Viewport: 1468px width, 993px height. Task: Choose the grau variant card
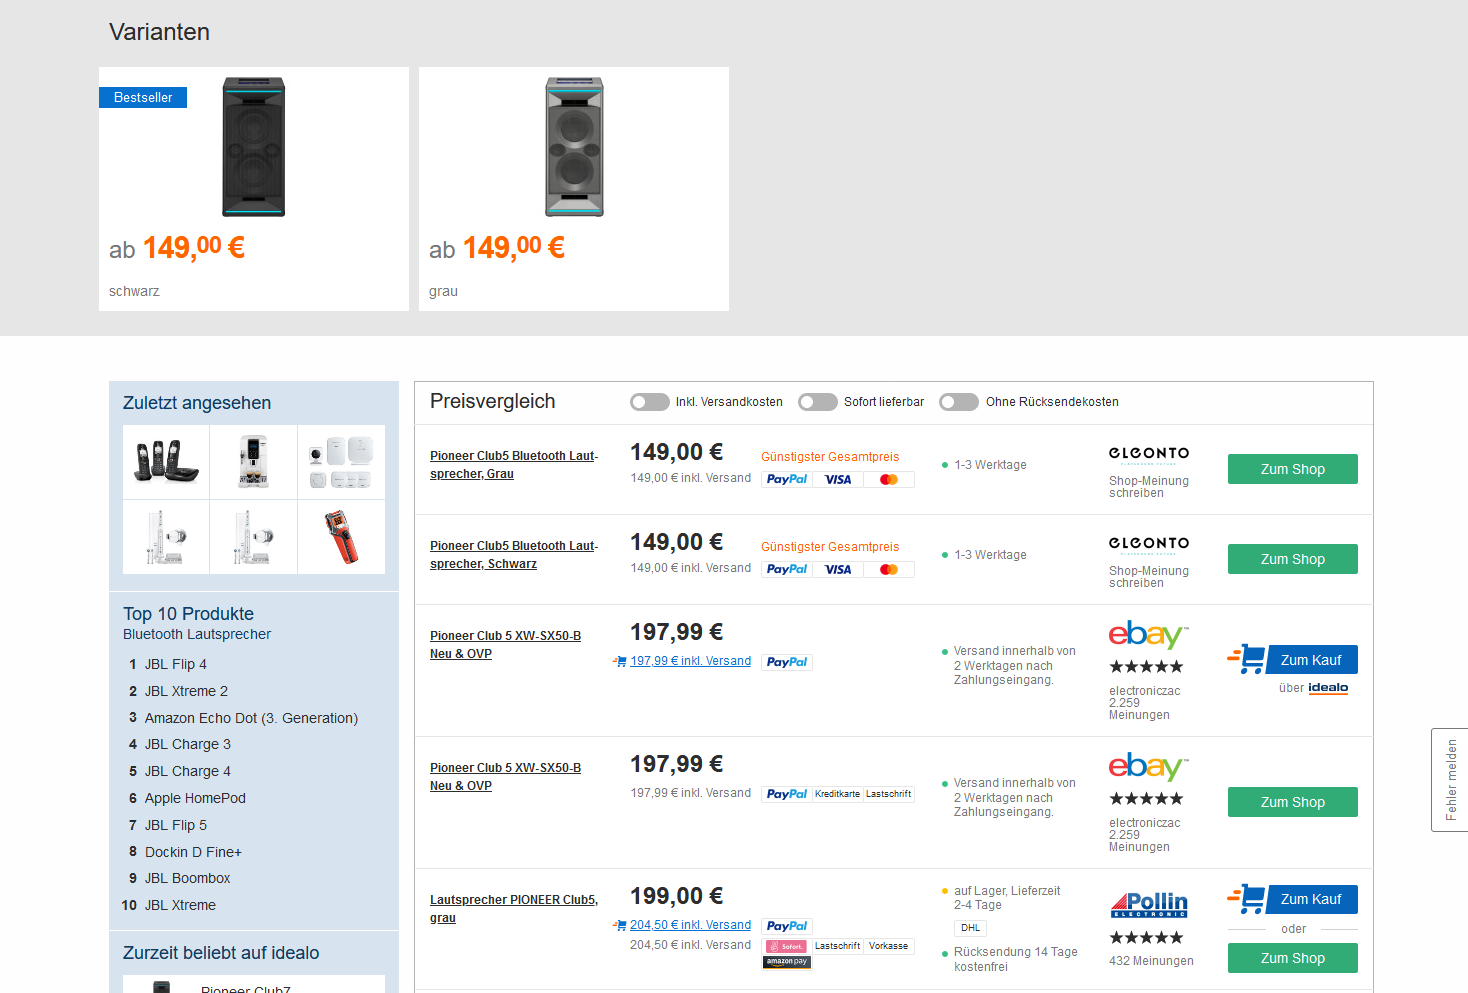(574, 189)
